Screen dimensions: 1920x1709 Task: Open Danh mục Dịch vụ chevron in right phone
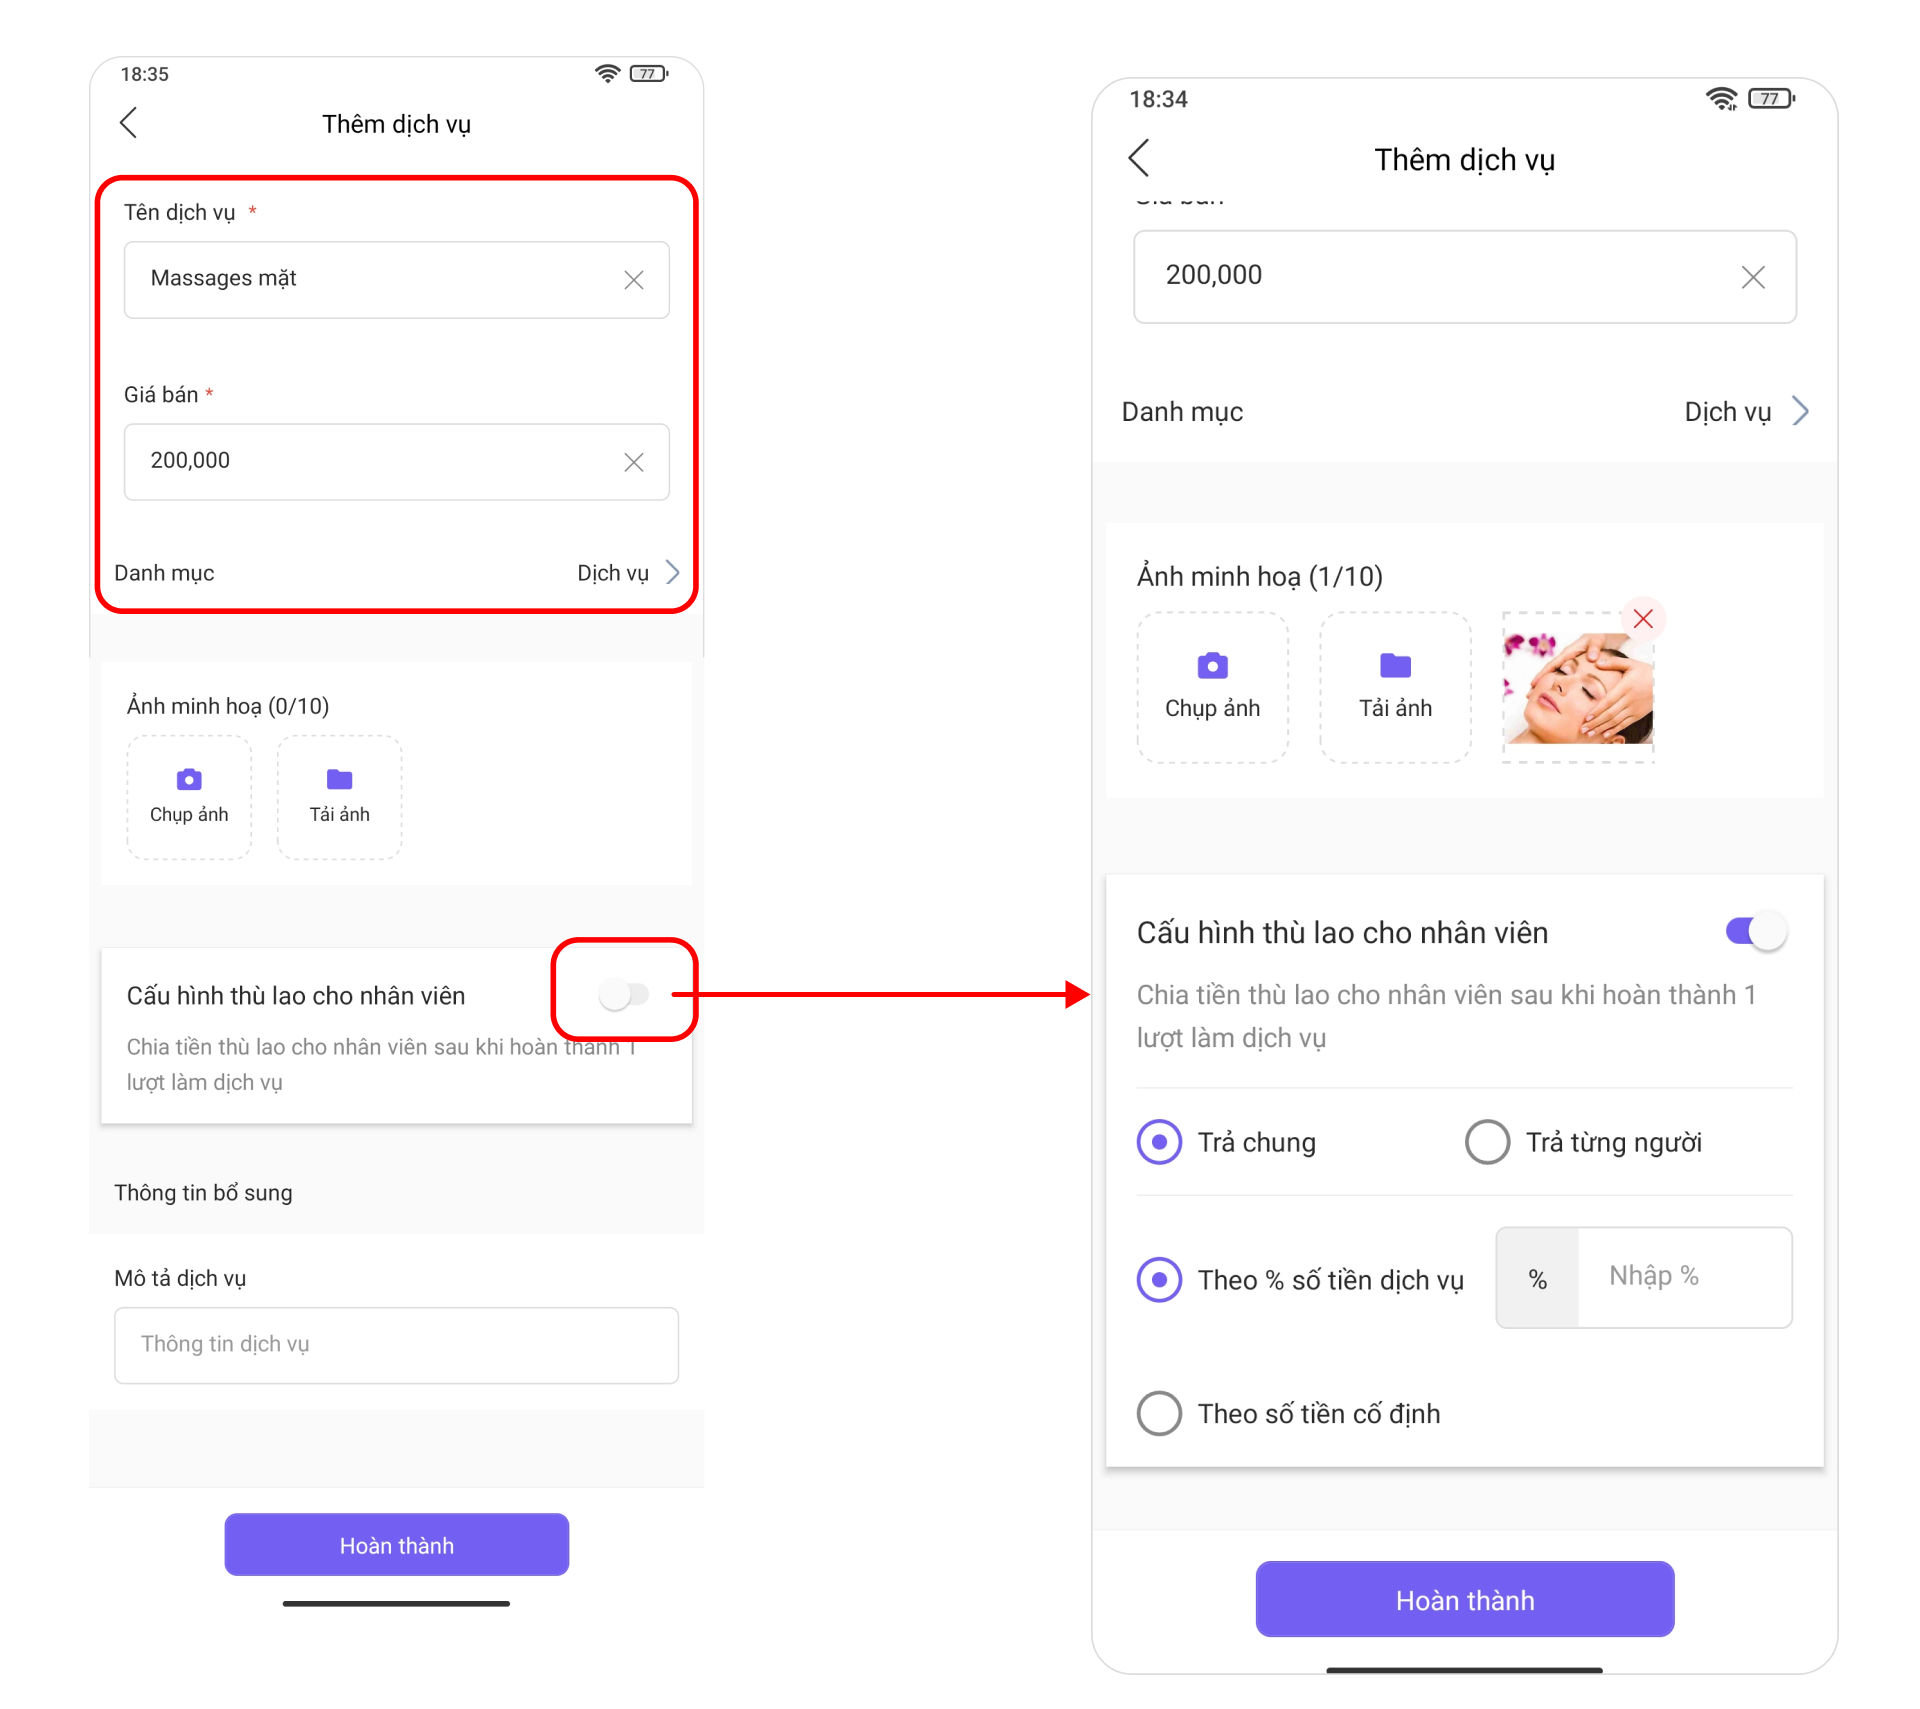(1800, 411)
